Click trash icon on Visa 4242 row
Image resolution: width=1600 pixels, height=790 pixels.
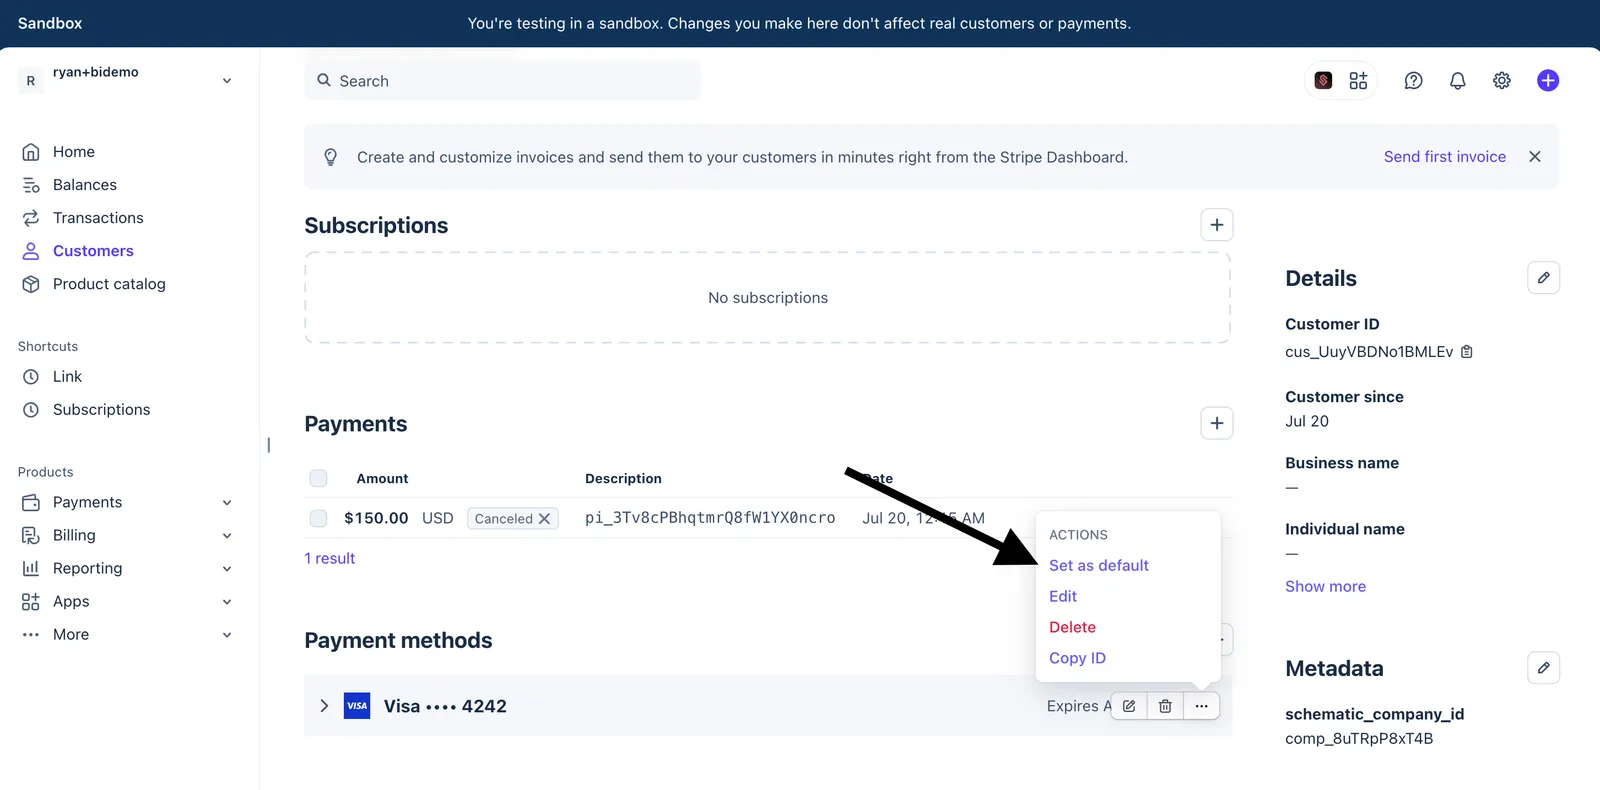click(x=1165, y=706)
